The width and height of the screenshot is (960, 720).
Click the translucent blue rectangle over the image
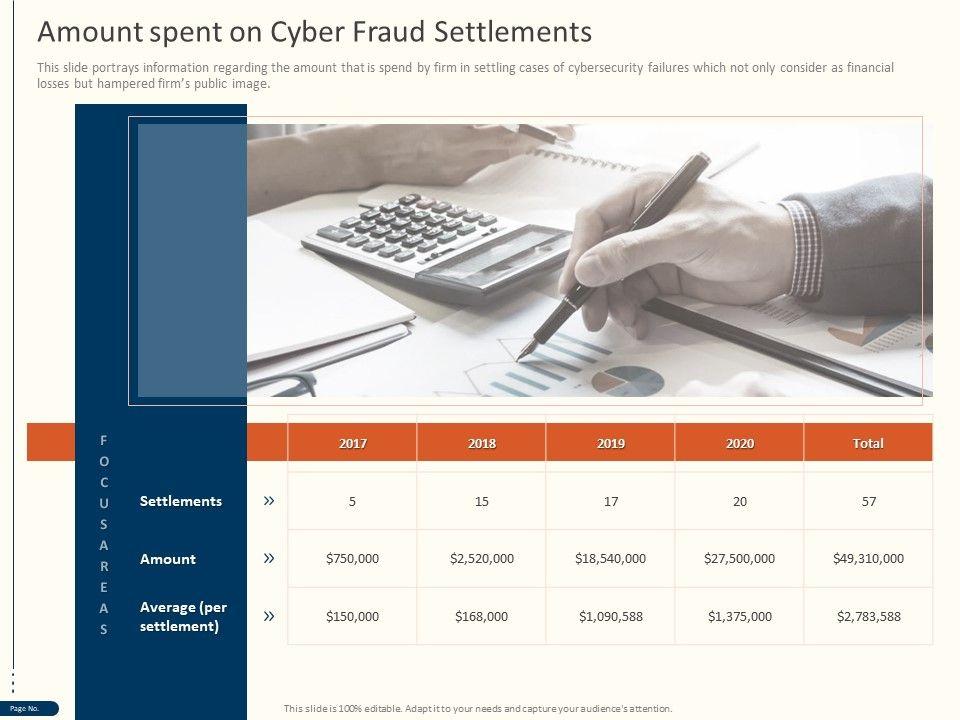click(192, 260)
